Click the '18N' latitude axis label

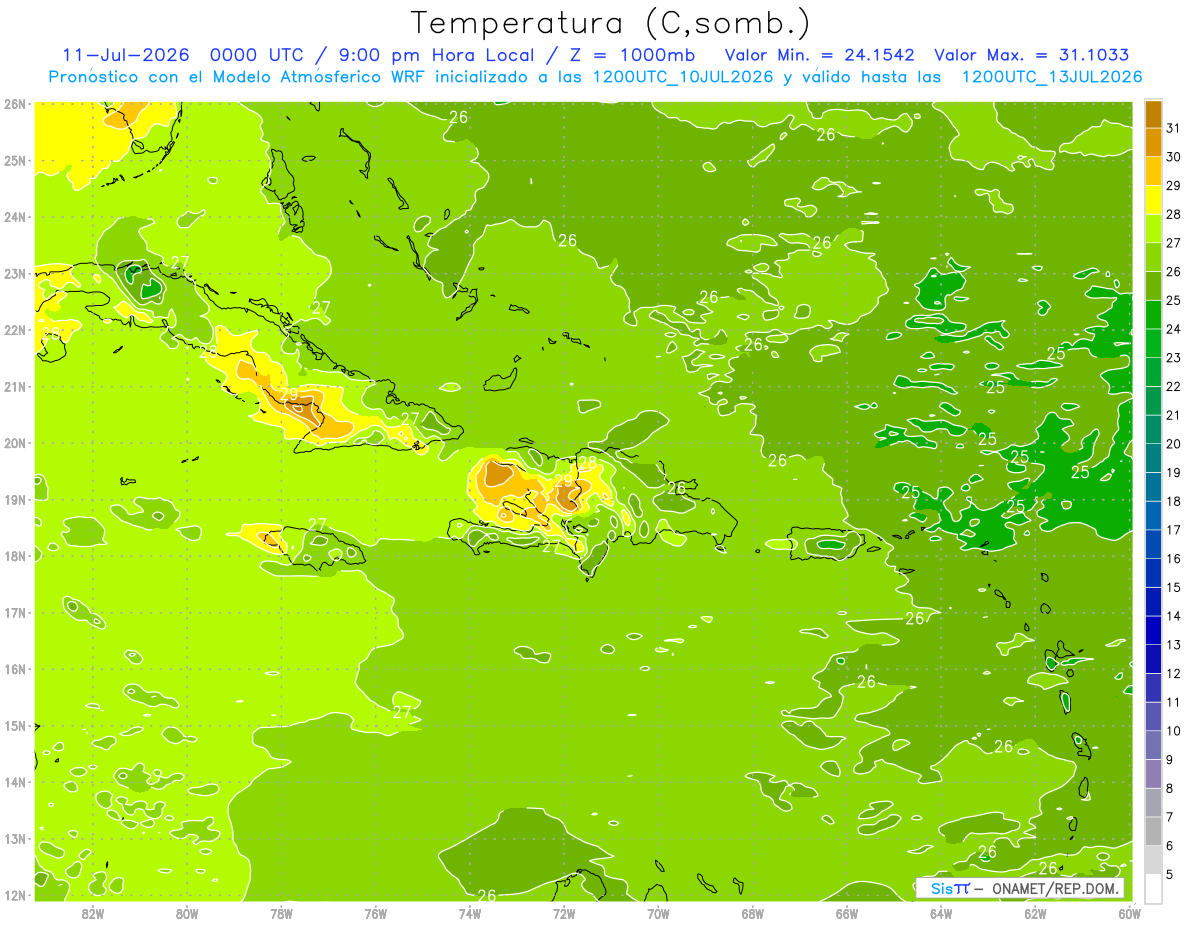coord(15,556)
